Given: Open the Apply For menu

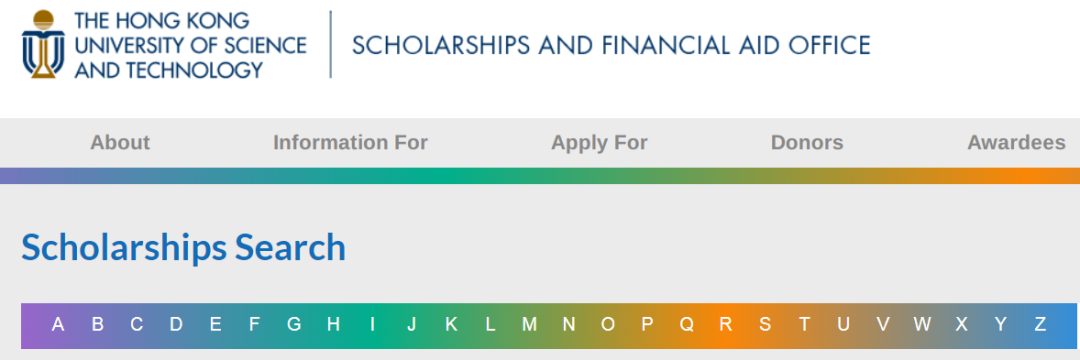Looking at the screenshot, I should (x=599, y=142).
